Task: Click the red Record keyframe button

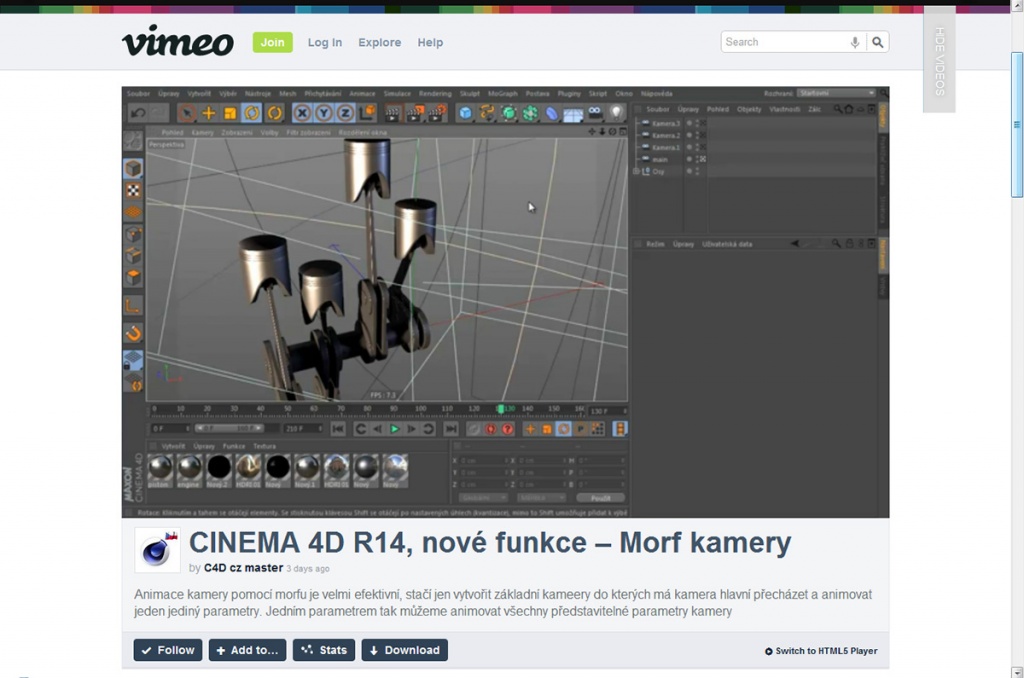Action: tap(490, 429)
